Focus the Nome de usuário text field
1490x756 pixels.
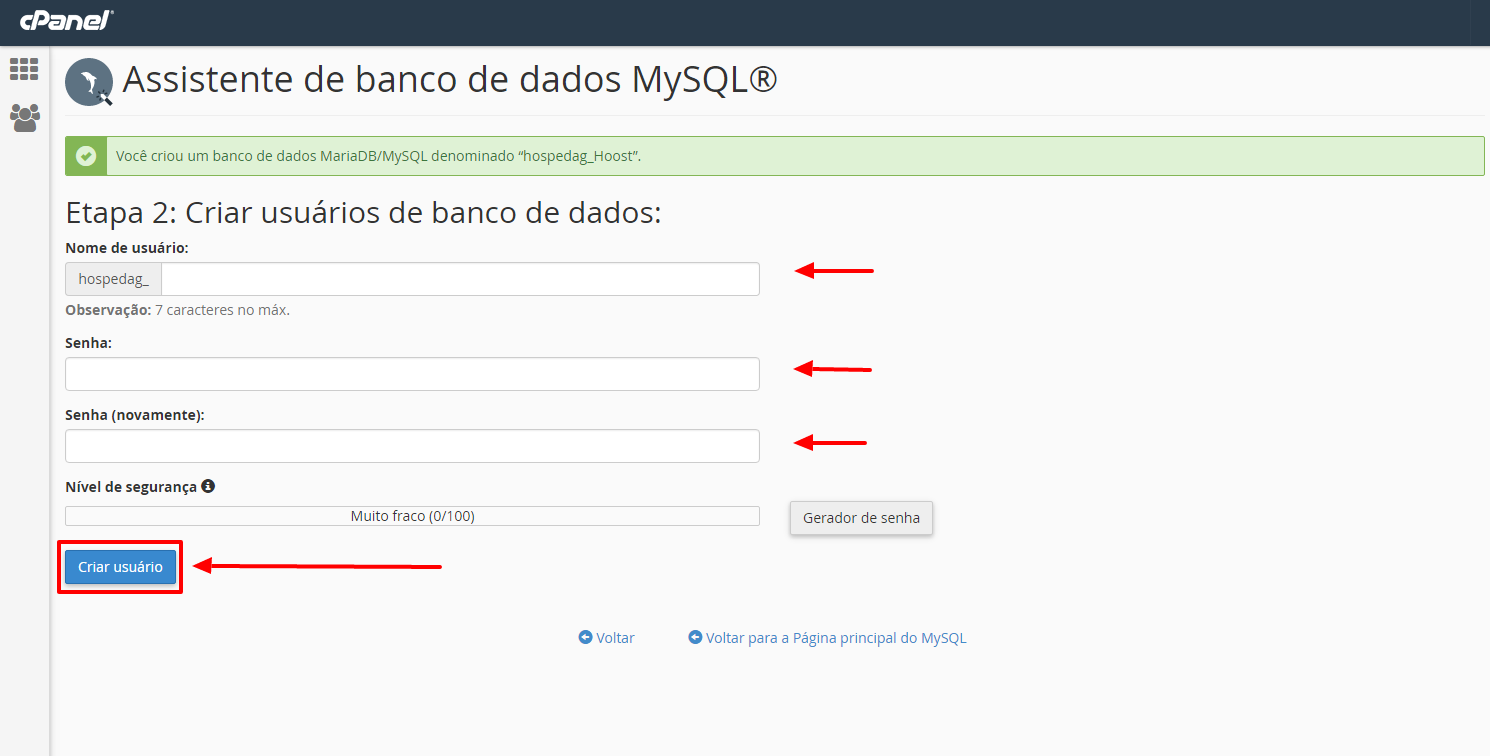460,279
